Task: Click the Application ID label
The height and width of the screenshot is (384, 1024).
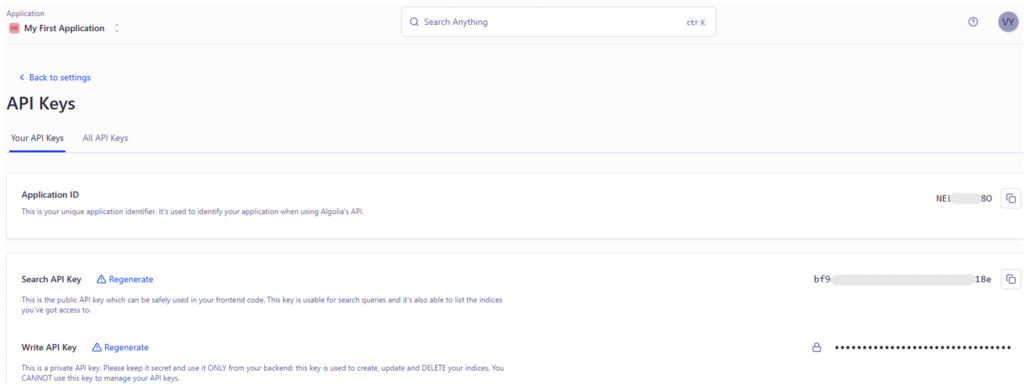Action: click(50, 195)
